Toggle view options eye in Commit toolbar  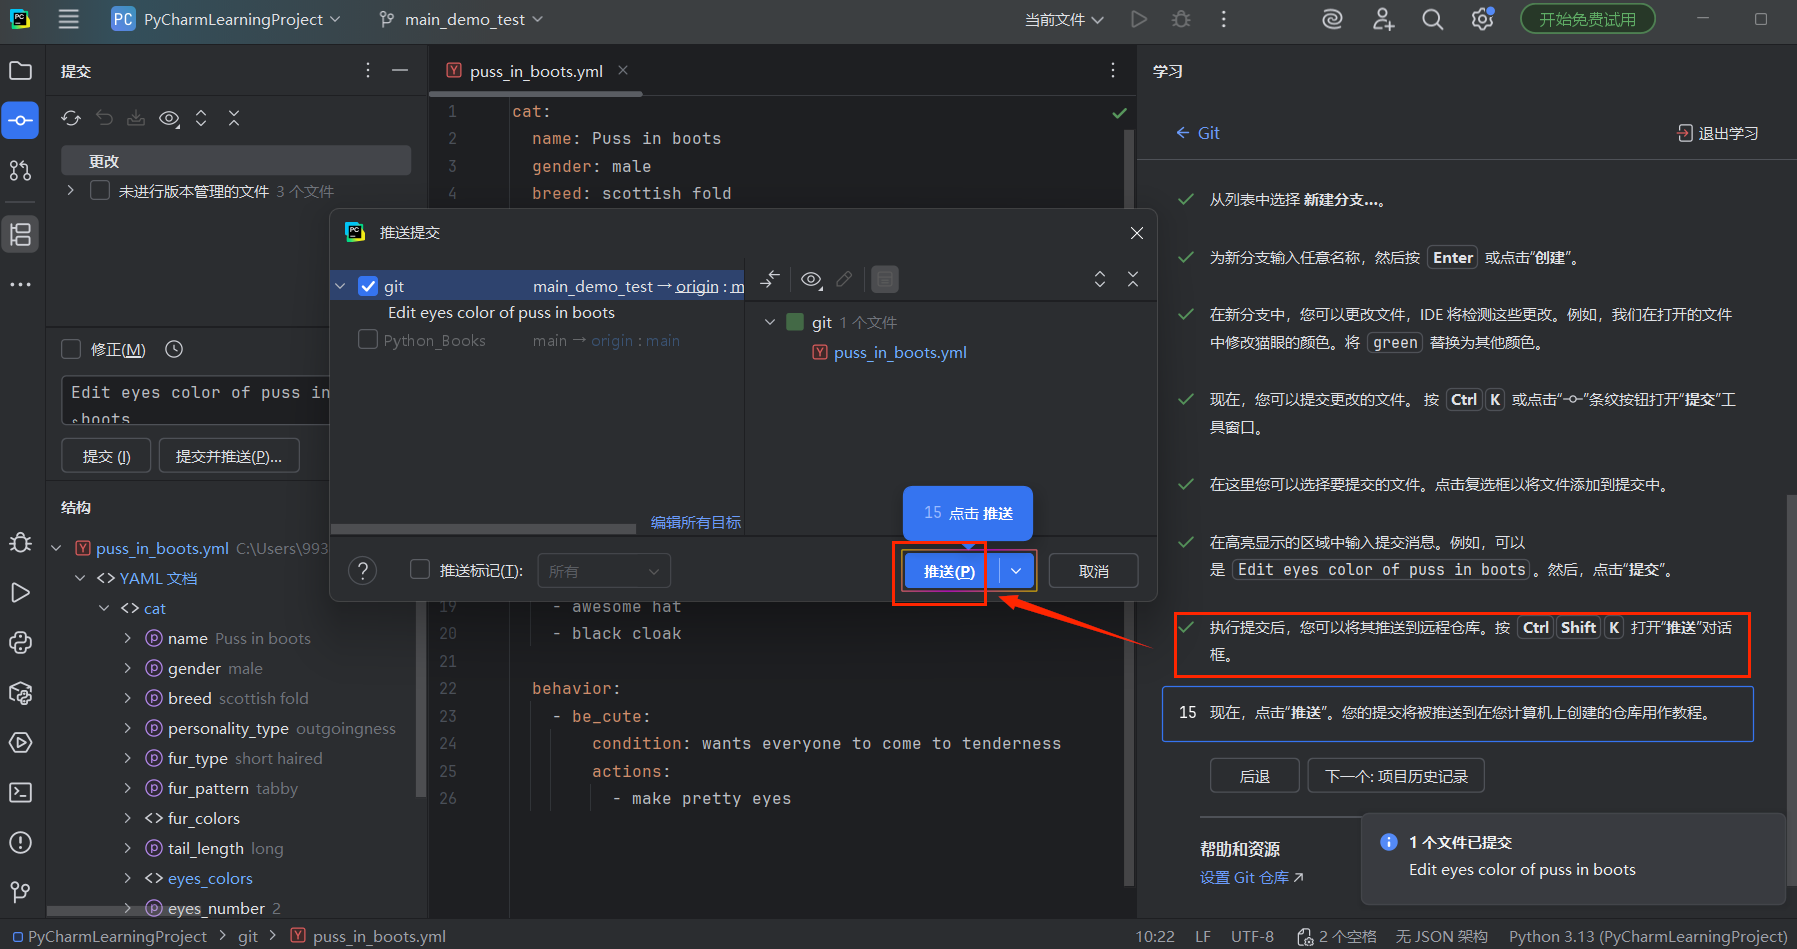click(x=170, y=118)
